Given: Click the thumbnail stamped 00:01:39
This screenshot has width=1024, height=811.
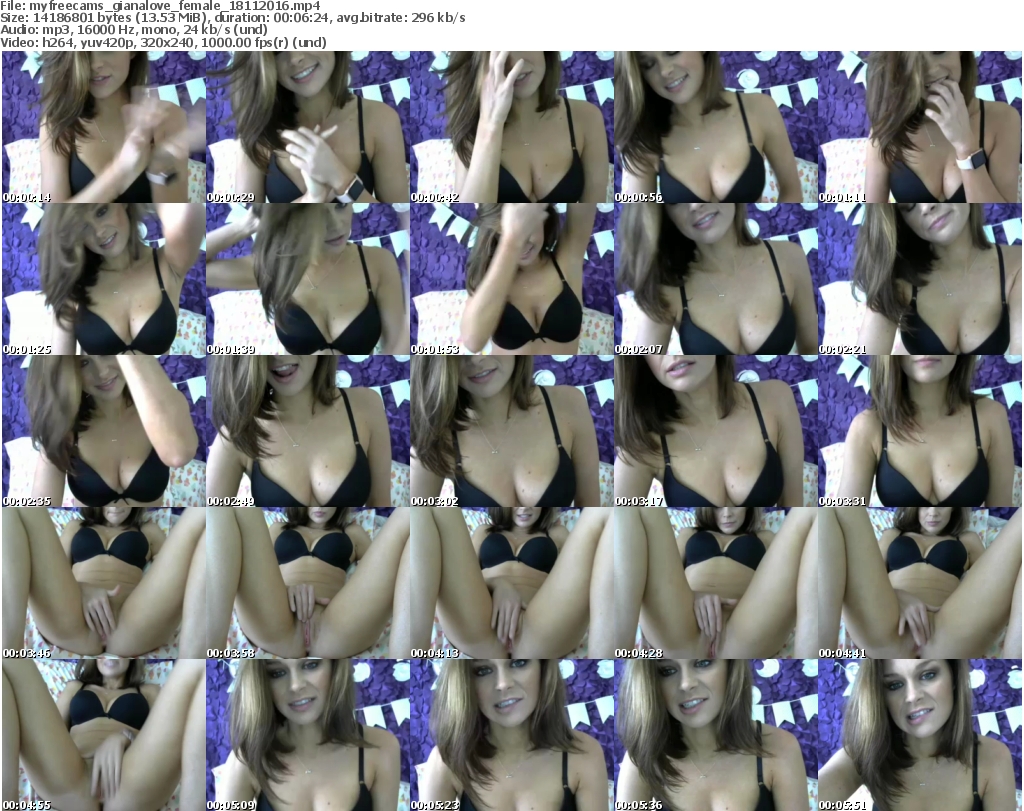Looking at the screenshot, I should (308, 279).
